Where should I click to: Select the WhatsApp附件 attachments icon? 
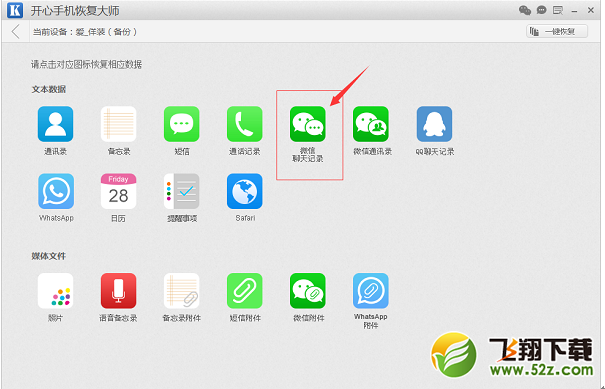(371, 291)
